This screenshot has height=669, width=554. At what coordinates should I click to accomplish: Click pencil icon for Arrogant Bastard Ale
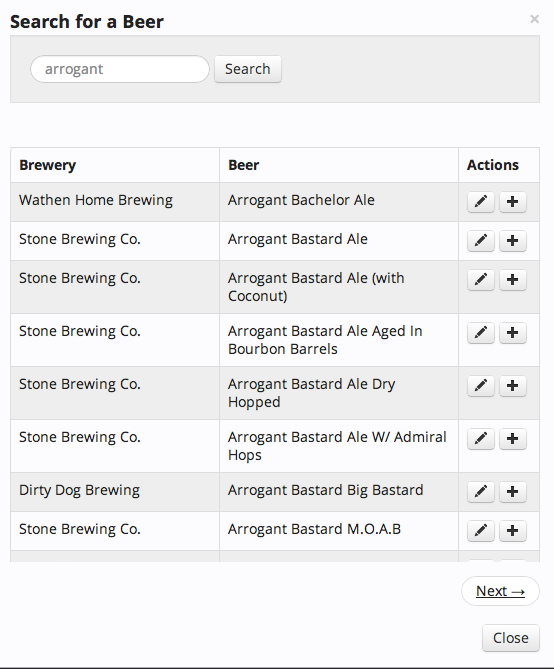pos(481,241)
